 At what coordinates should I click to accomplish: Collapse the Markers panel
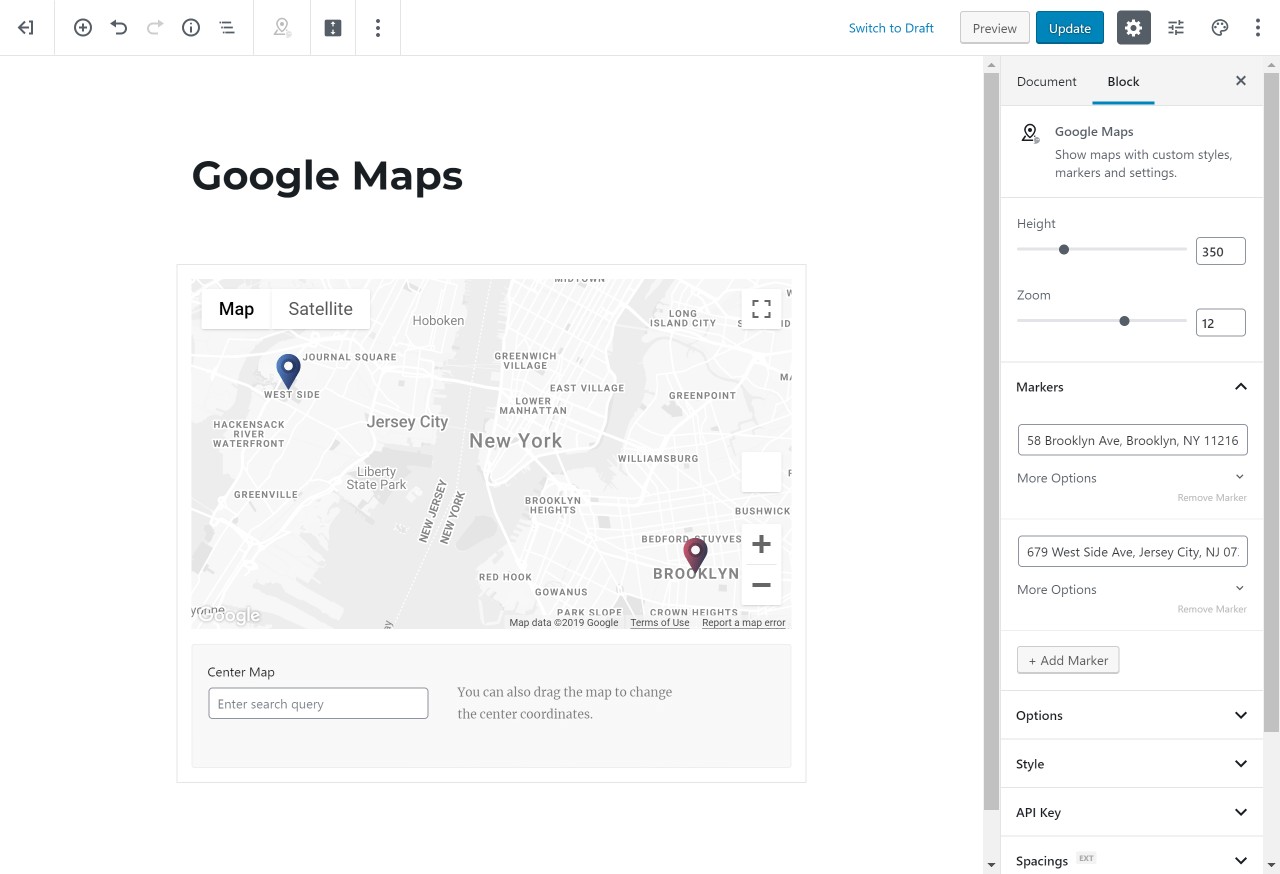[x=1132, y=387]
